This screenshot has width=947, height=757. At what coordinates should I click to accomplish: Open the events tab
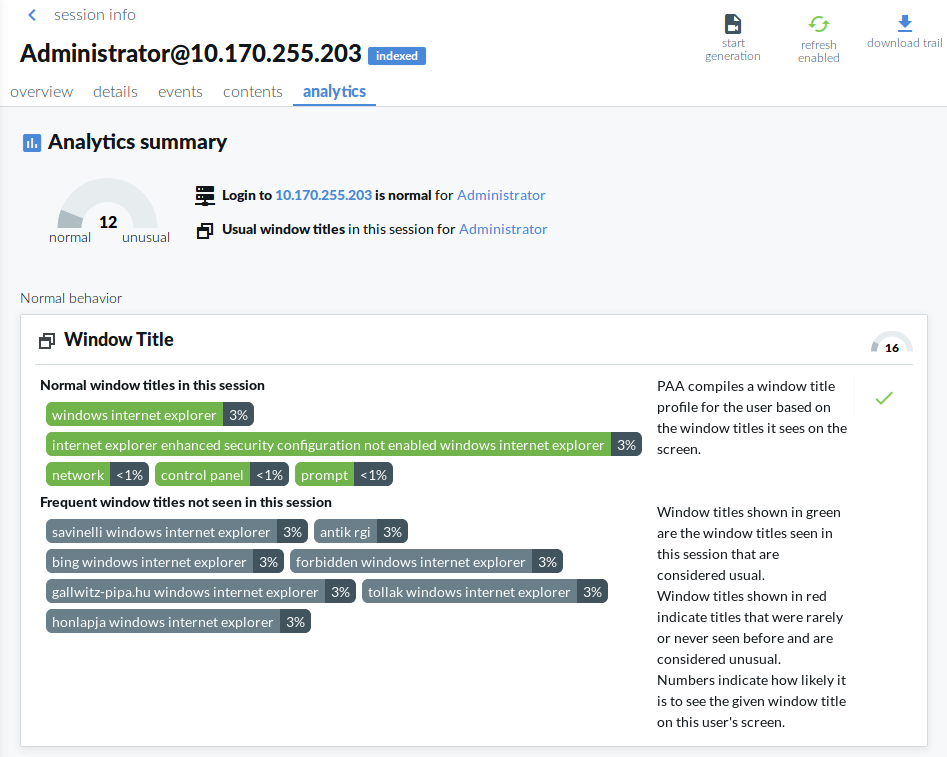click(x=180, y=91)
